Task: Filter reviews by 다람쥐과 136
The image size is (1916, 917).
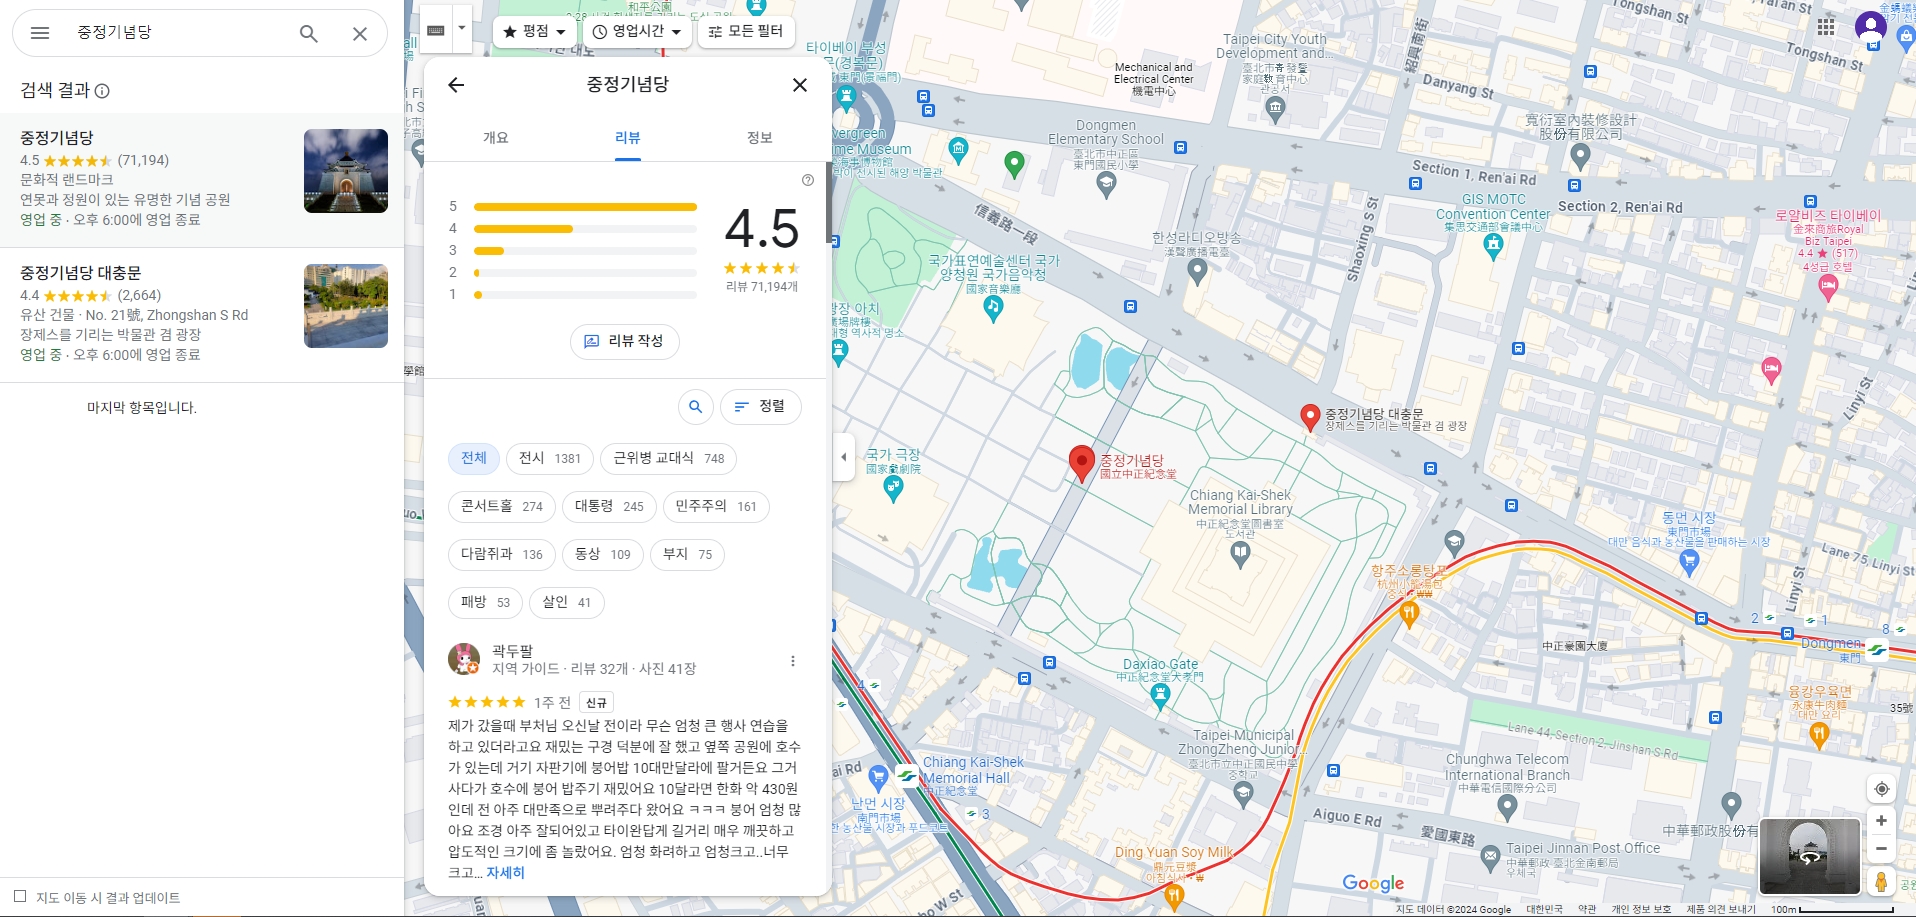Action: pyautogui.click(x=502, y=555)
